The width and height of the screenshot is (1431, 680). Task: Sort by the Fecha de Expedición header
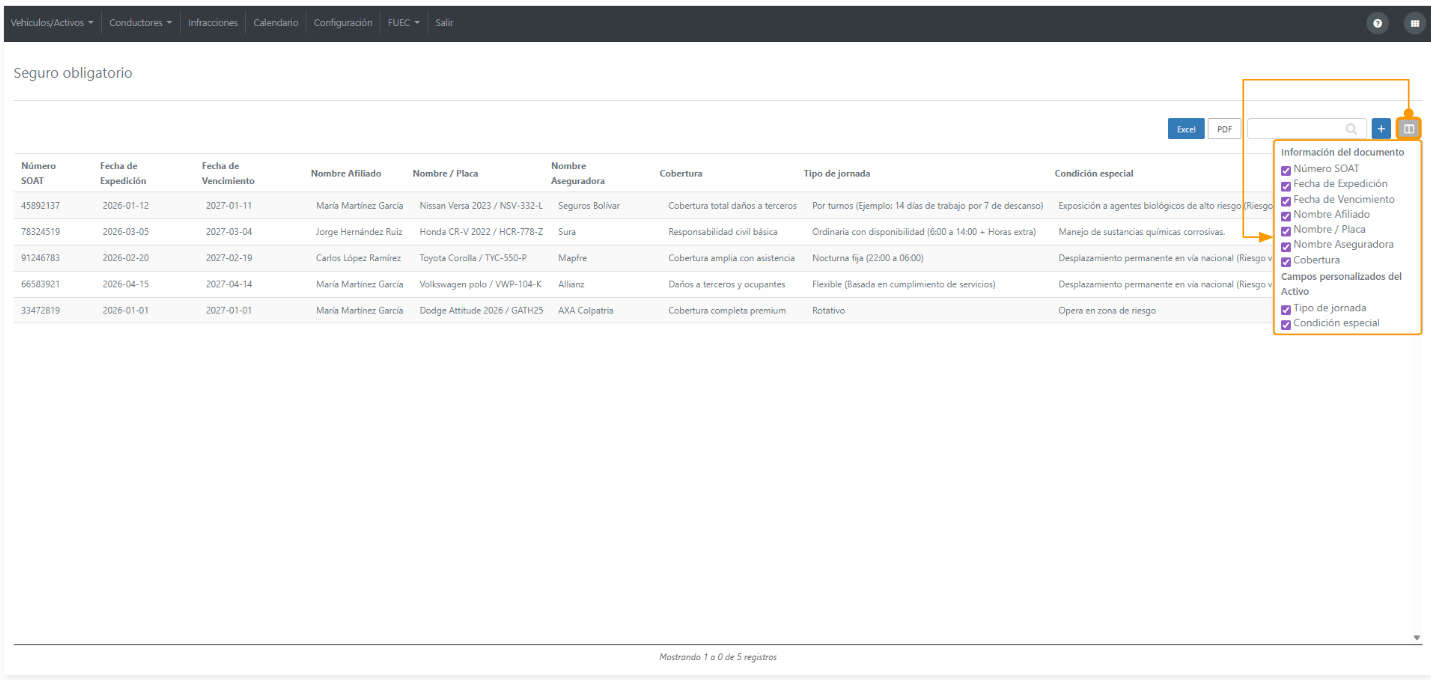tap(123, 173)
